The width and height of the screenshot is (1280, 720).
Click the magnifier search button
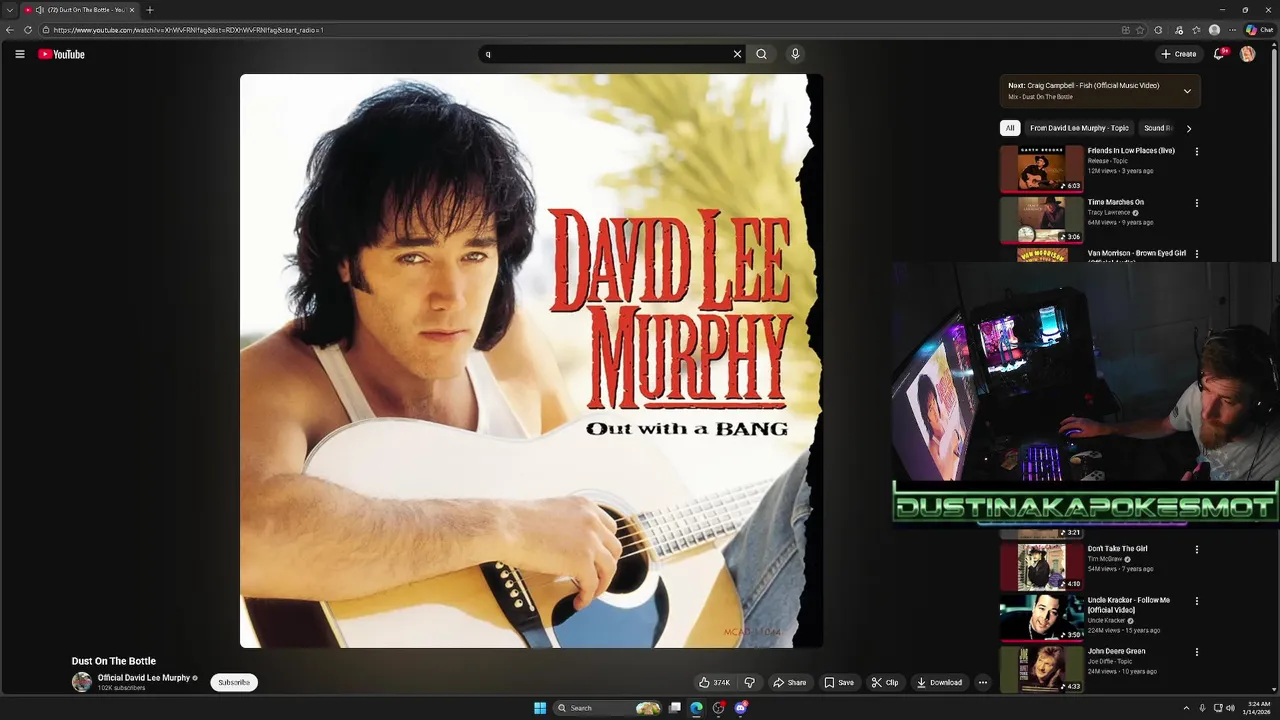click(761, 54)
